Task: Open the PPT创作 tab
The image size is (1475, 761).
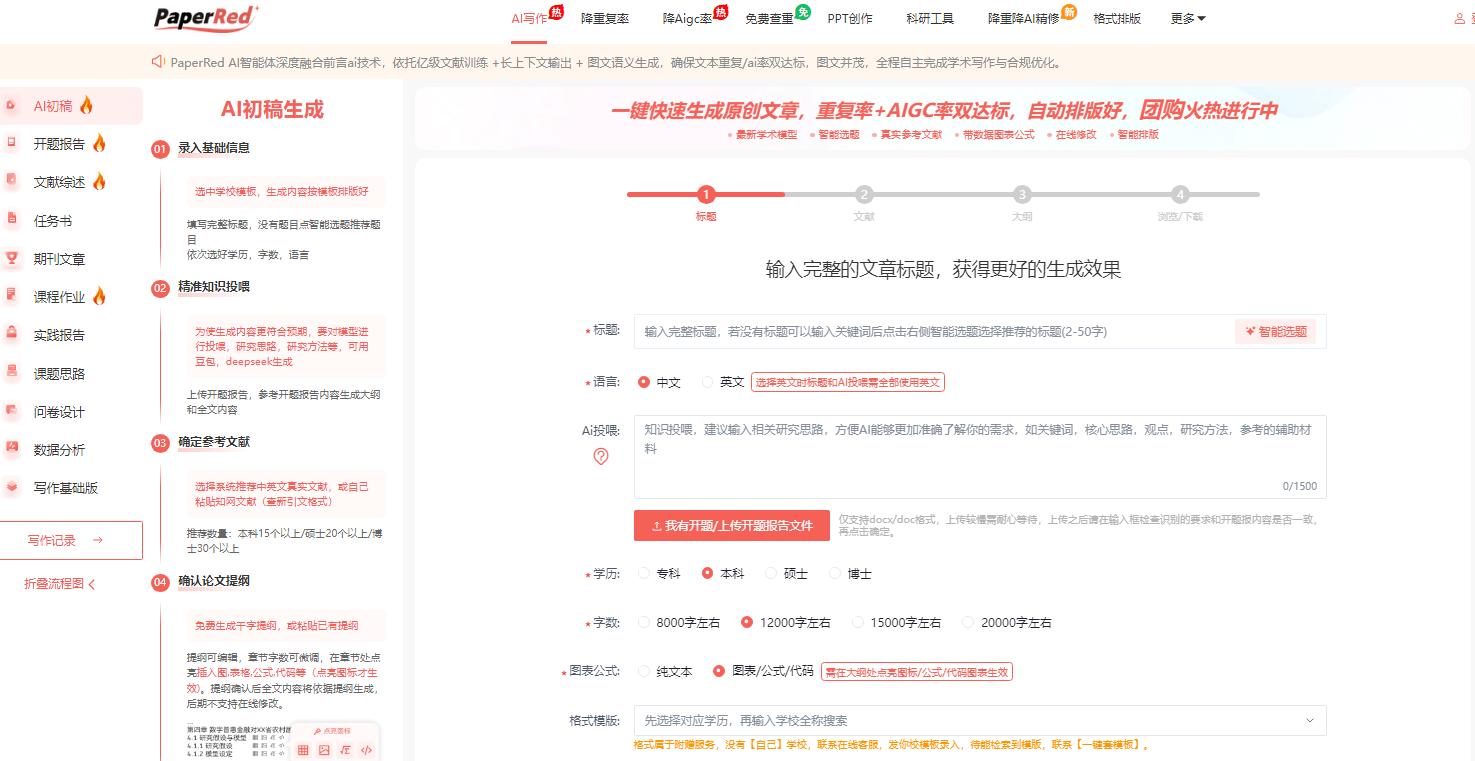Action: [850, 18]
